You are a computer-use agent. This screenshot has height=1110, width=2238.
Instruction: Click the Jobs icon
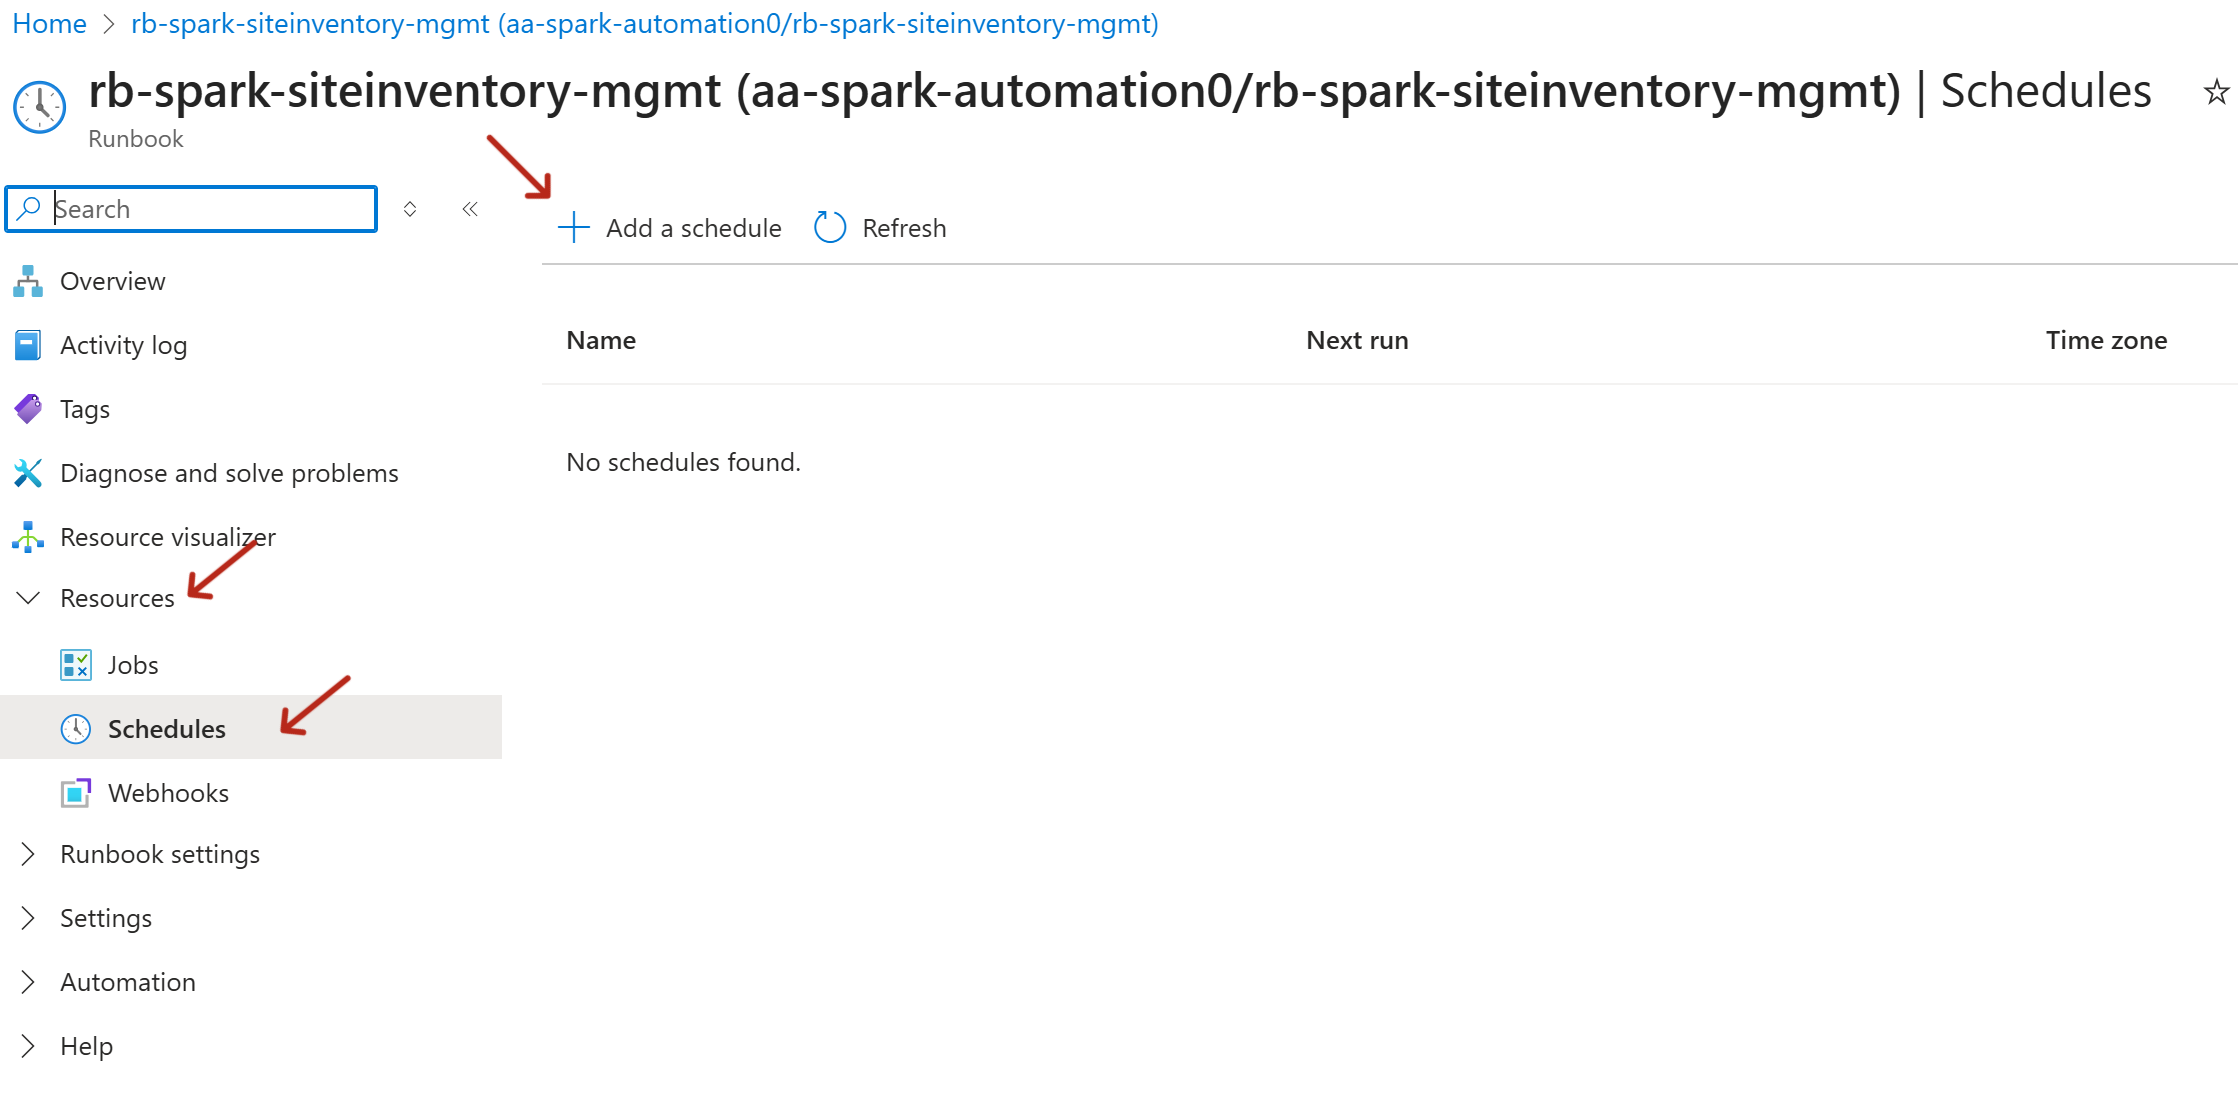tap(76, 665)
